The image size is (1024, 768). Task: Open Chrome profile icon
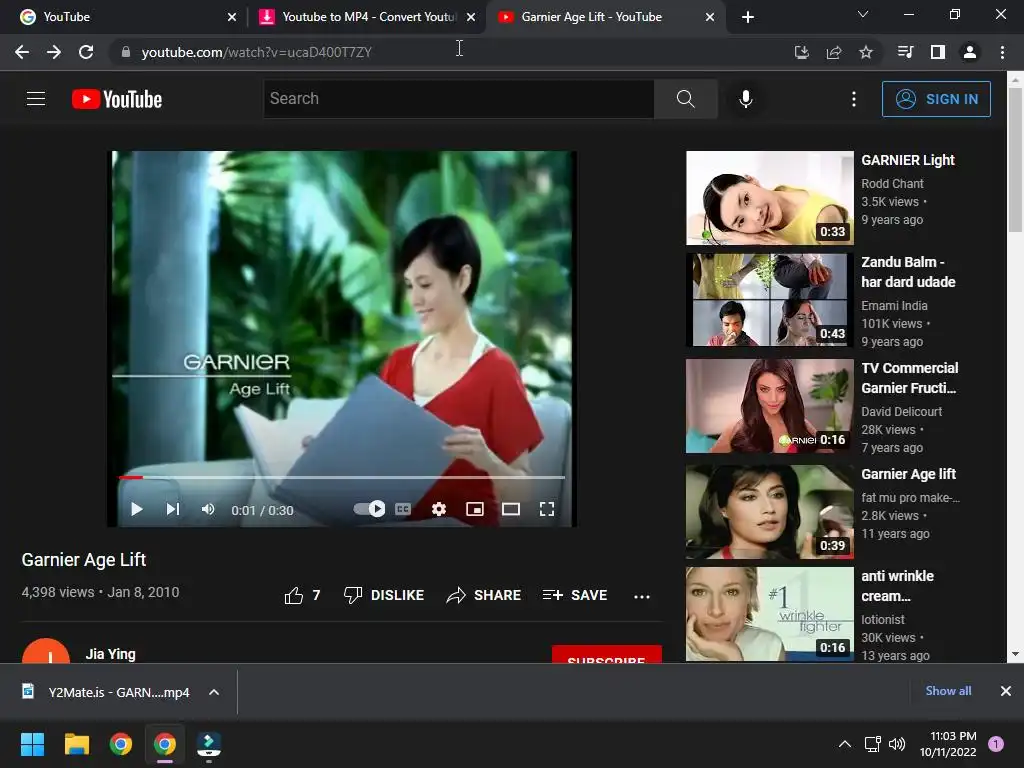click(970, 52)
